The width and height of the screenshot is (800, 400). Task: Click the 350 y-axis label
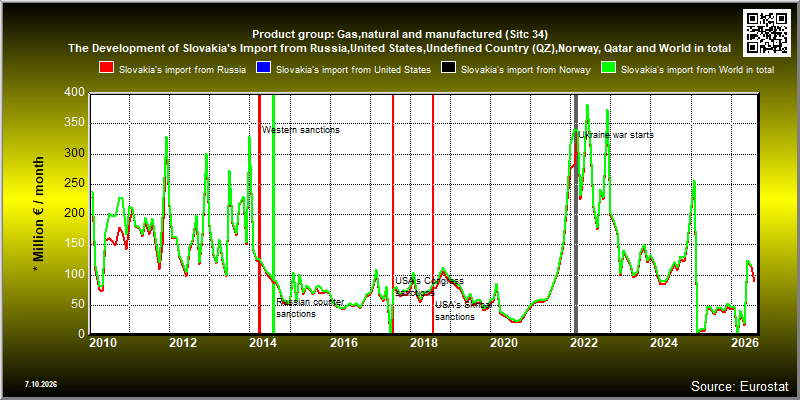click(x=75, y=123)
